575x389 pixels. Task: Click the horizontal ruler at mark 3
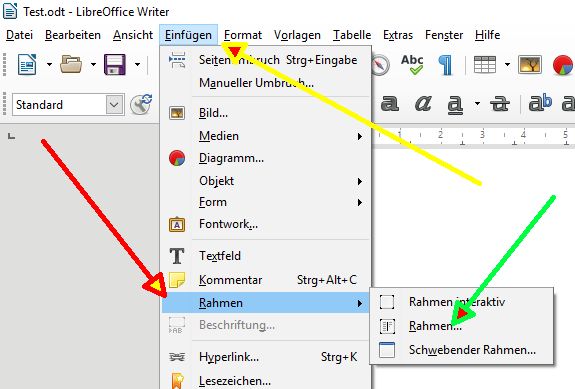(x=482, y=135)
